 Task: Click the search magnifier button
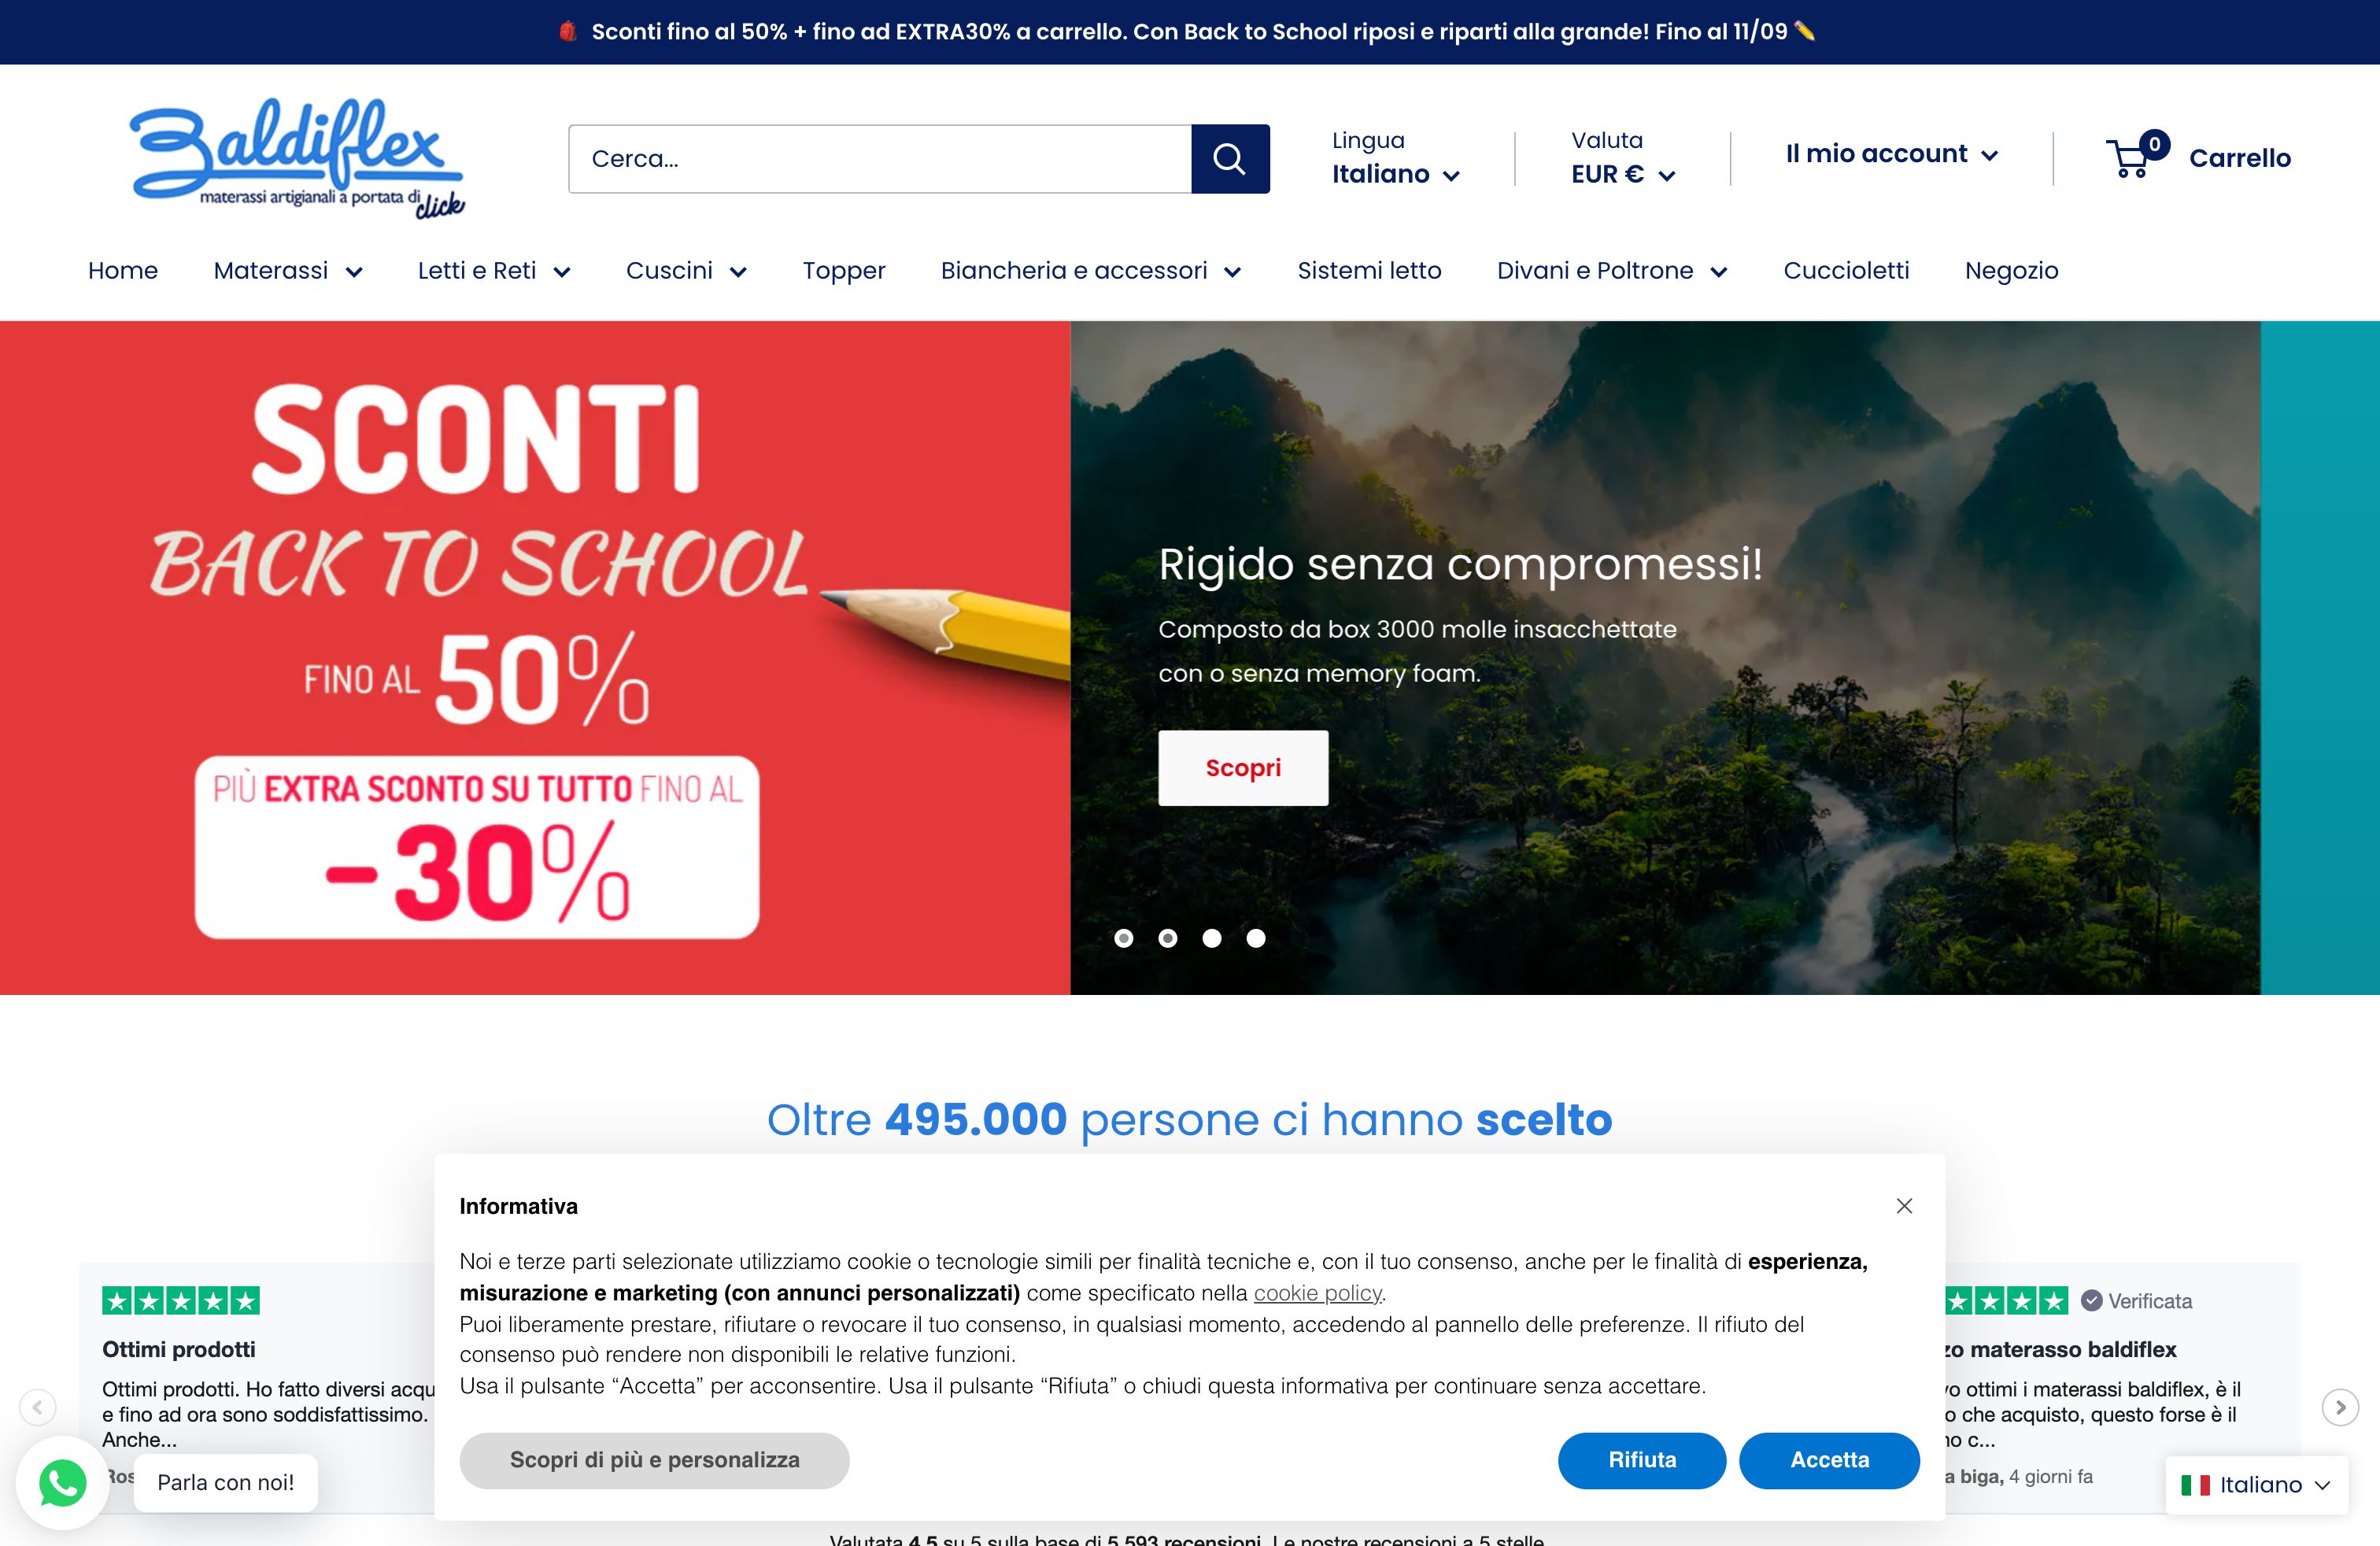[1230, 159]
